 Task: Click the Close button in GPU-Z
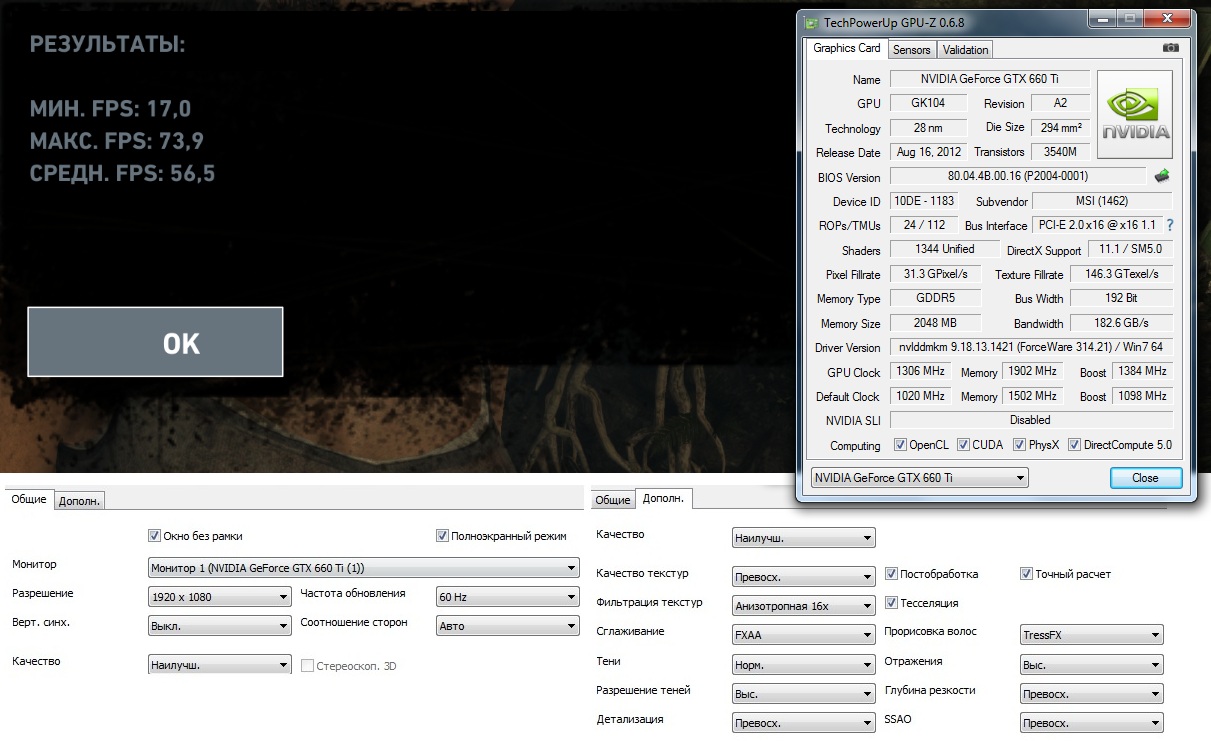tap(1145, 478)
